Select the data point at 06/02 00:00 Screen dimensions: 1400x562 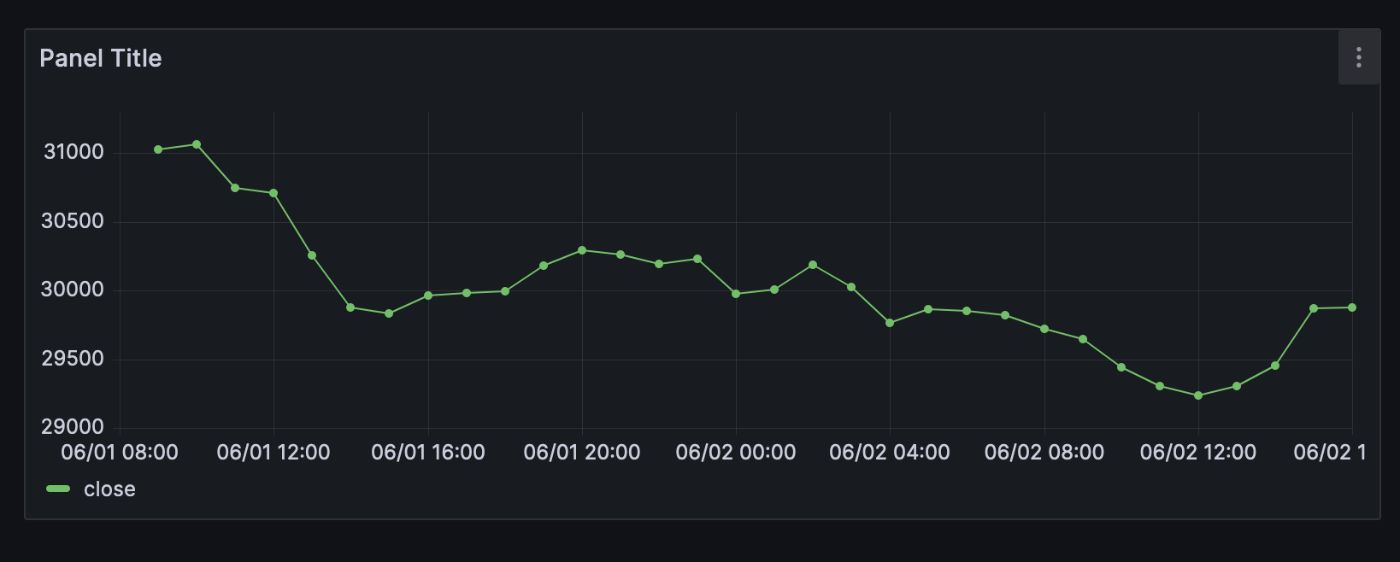(x=736, y=294)
